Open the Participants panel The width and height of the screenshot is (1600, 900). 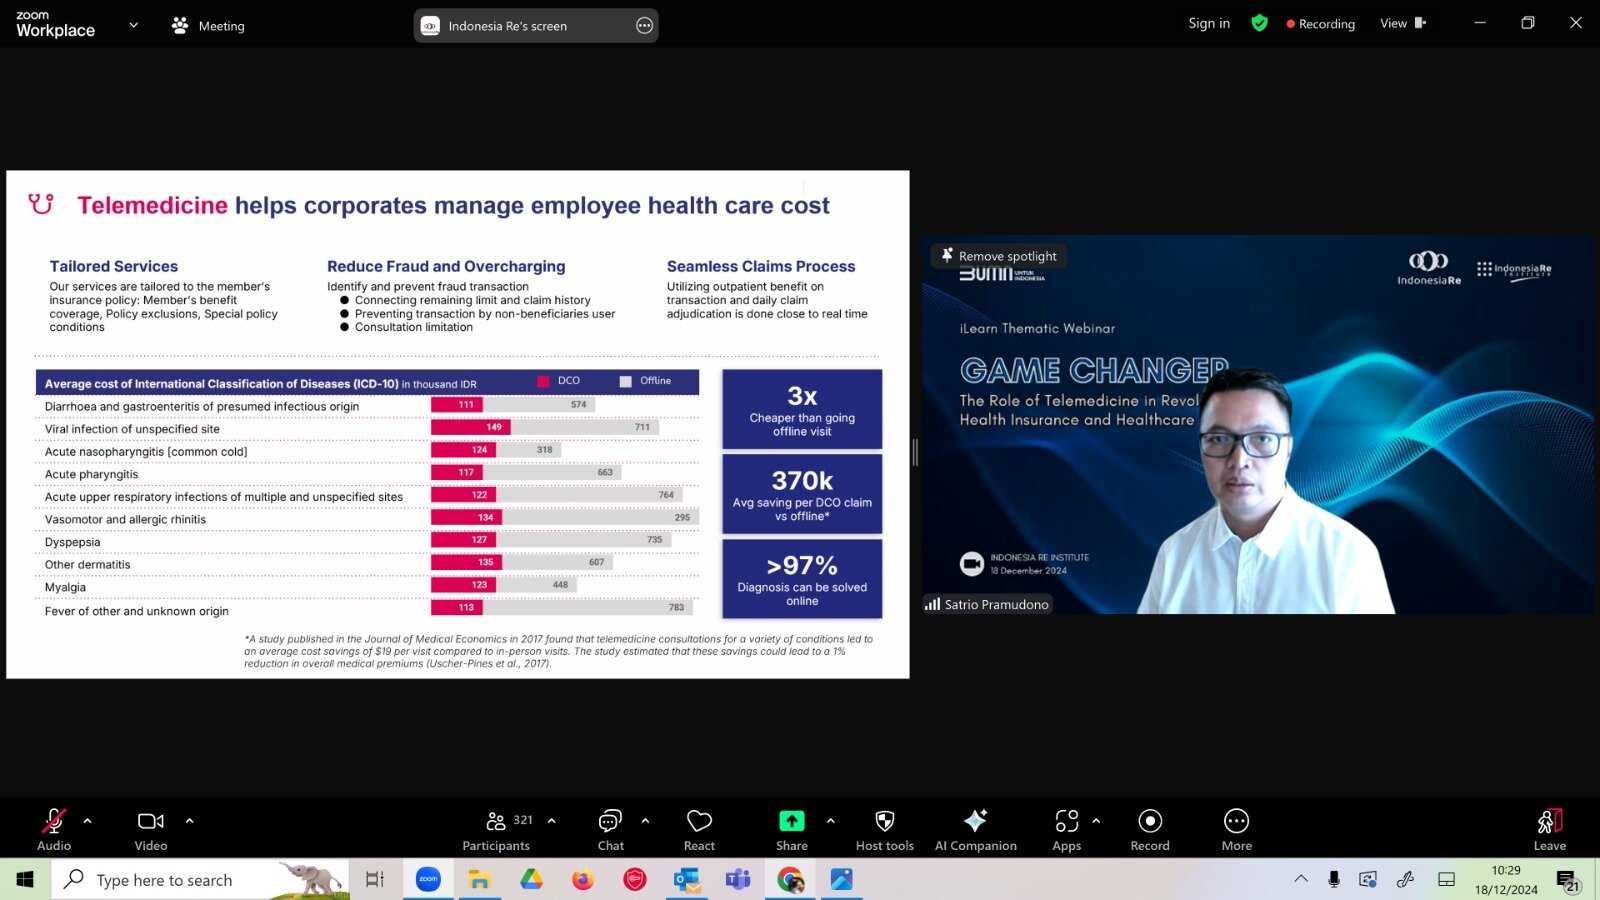click(497, 829)
